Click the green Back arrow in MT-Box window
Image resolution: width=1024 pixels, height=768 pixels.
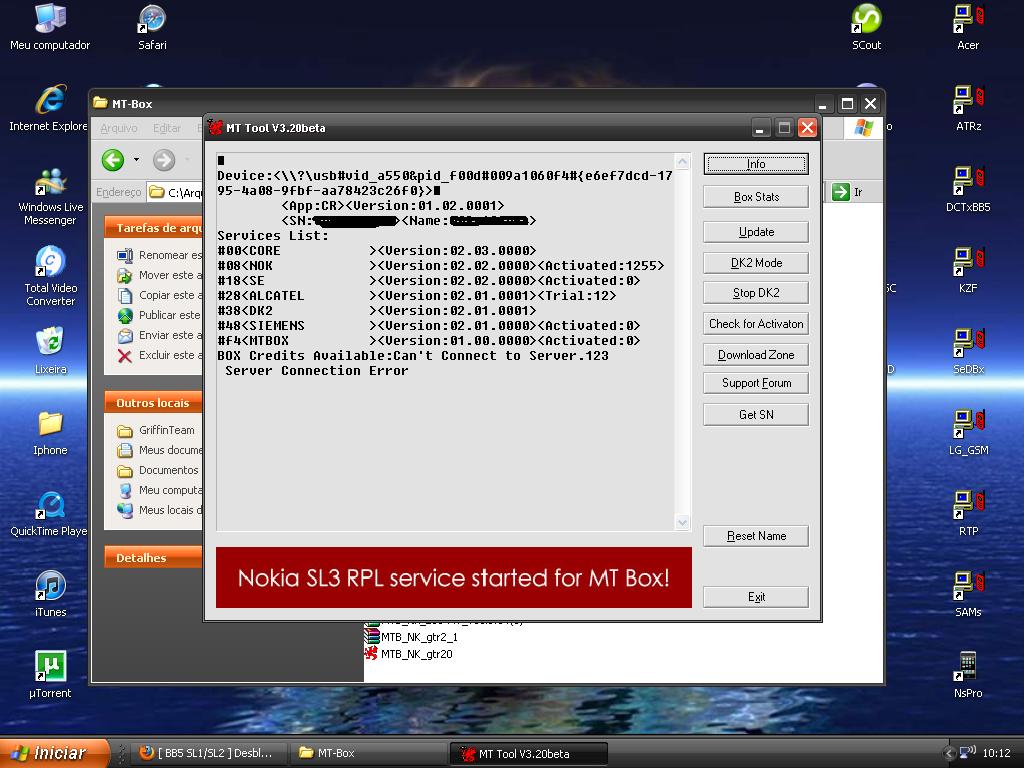point(113,159)
